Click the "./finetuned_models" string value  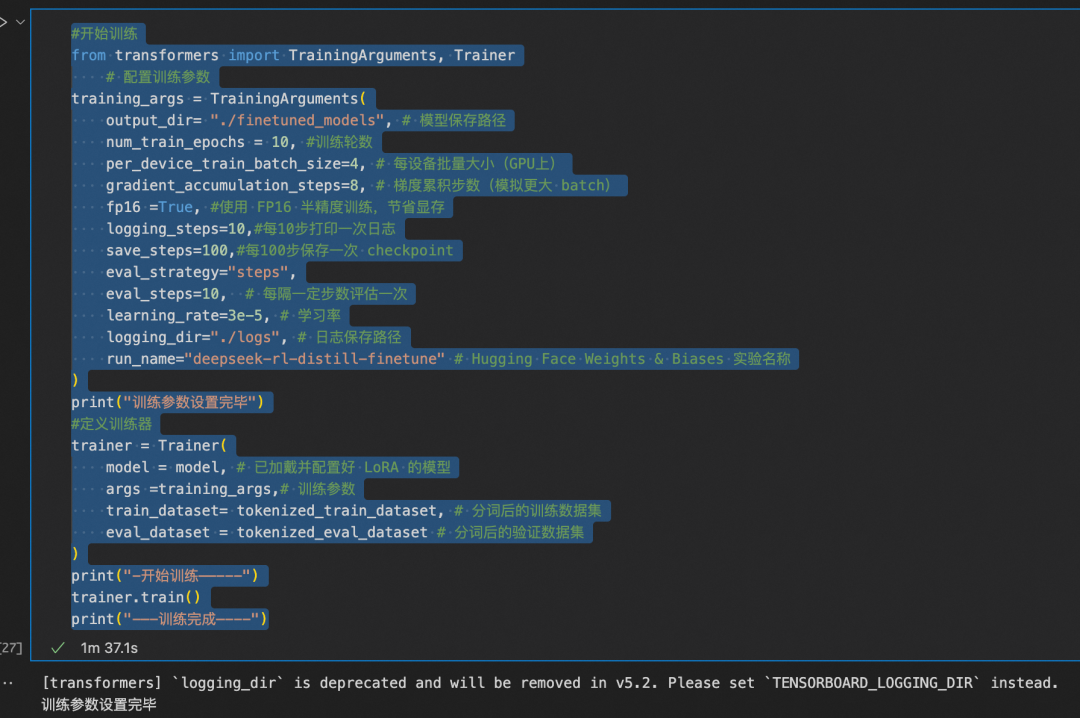297,120
